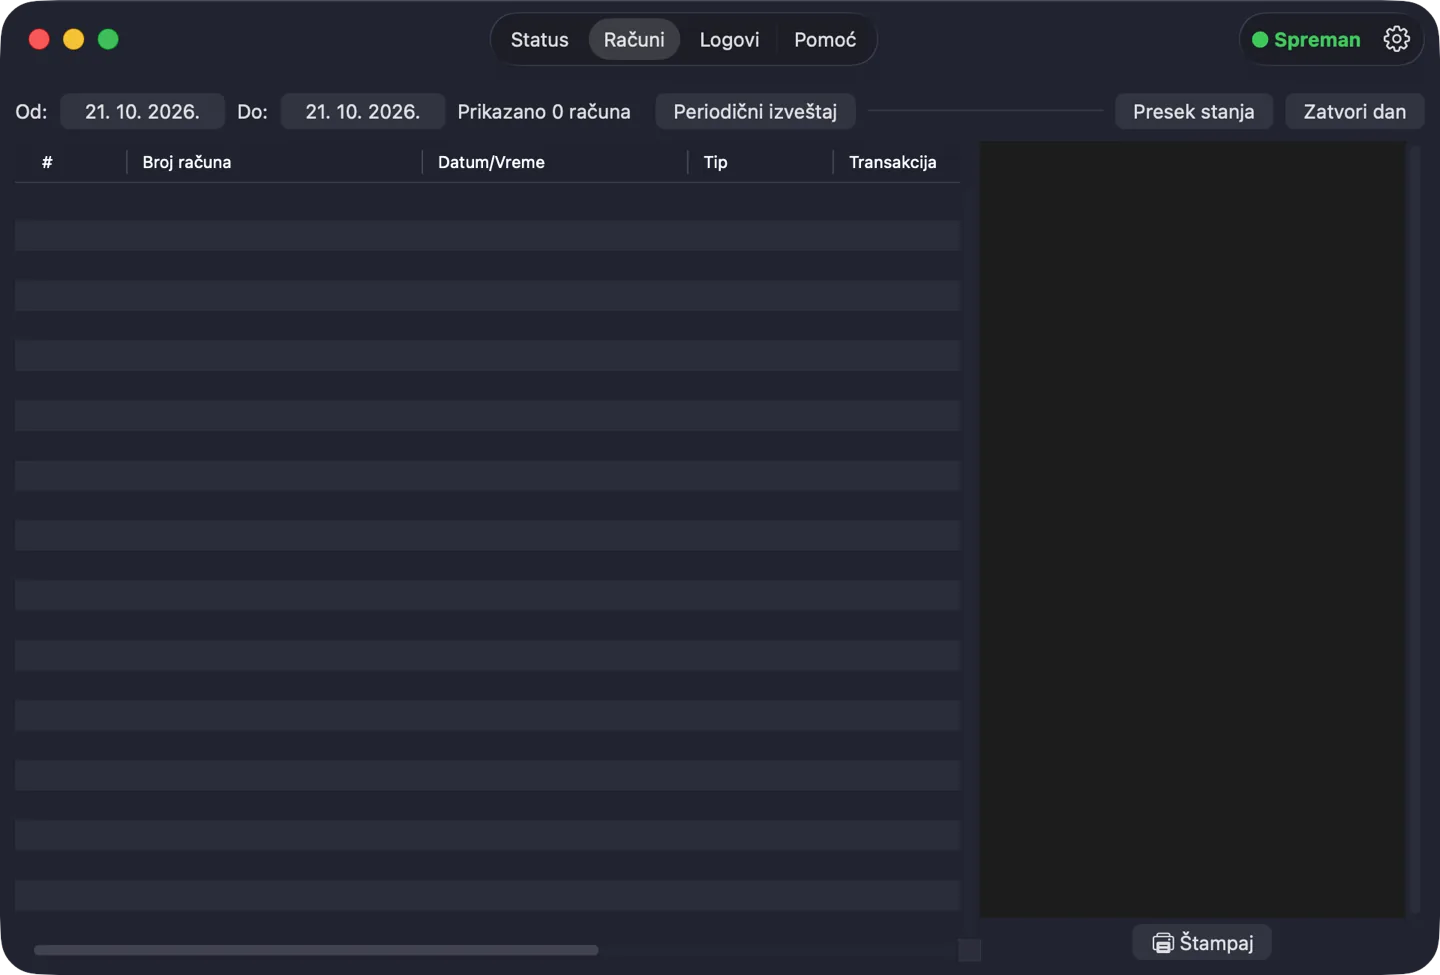Close the window with the red button

click(x=39, y=39)
